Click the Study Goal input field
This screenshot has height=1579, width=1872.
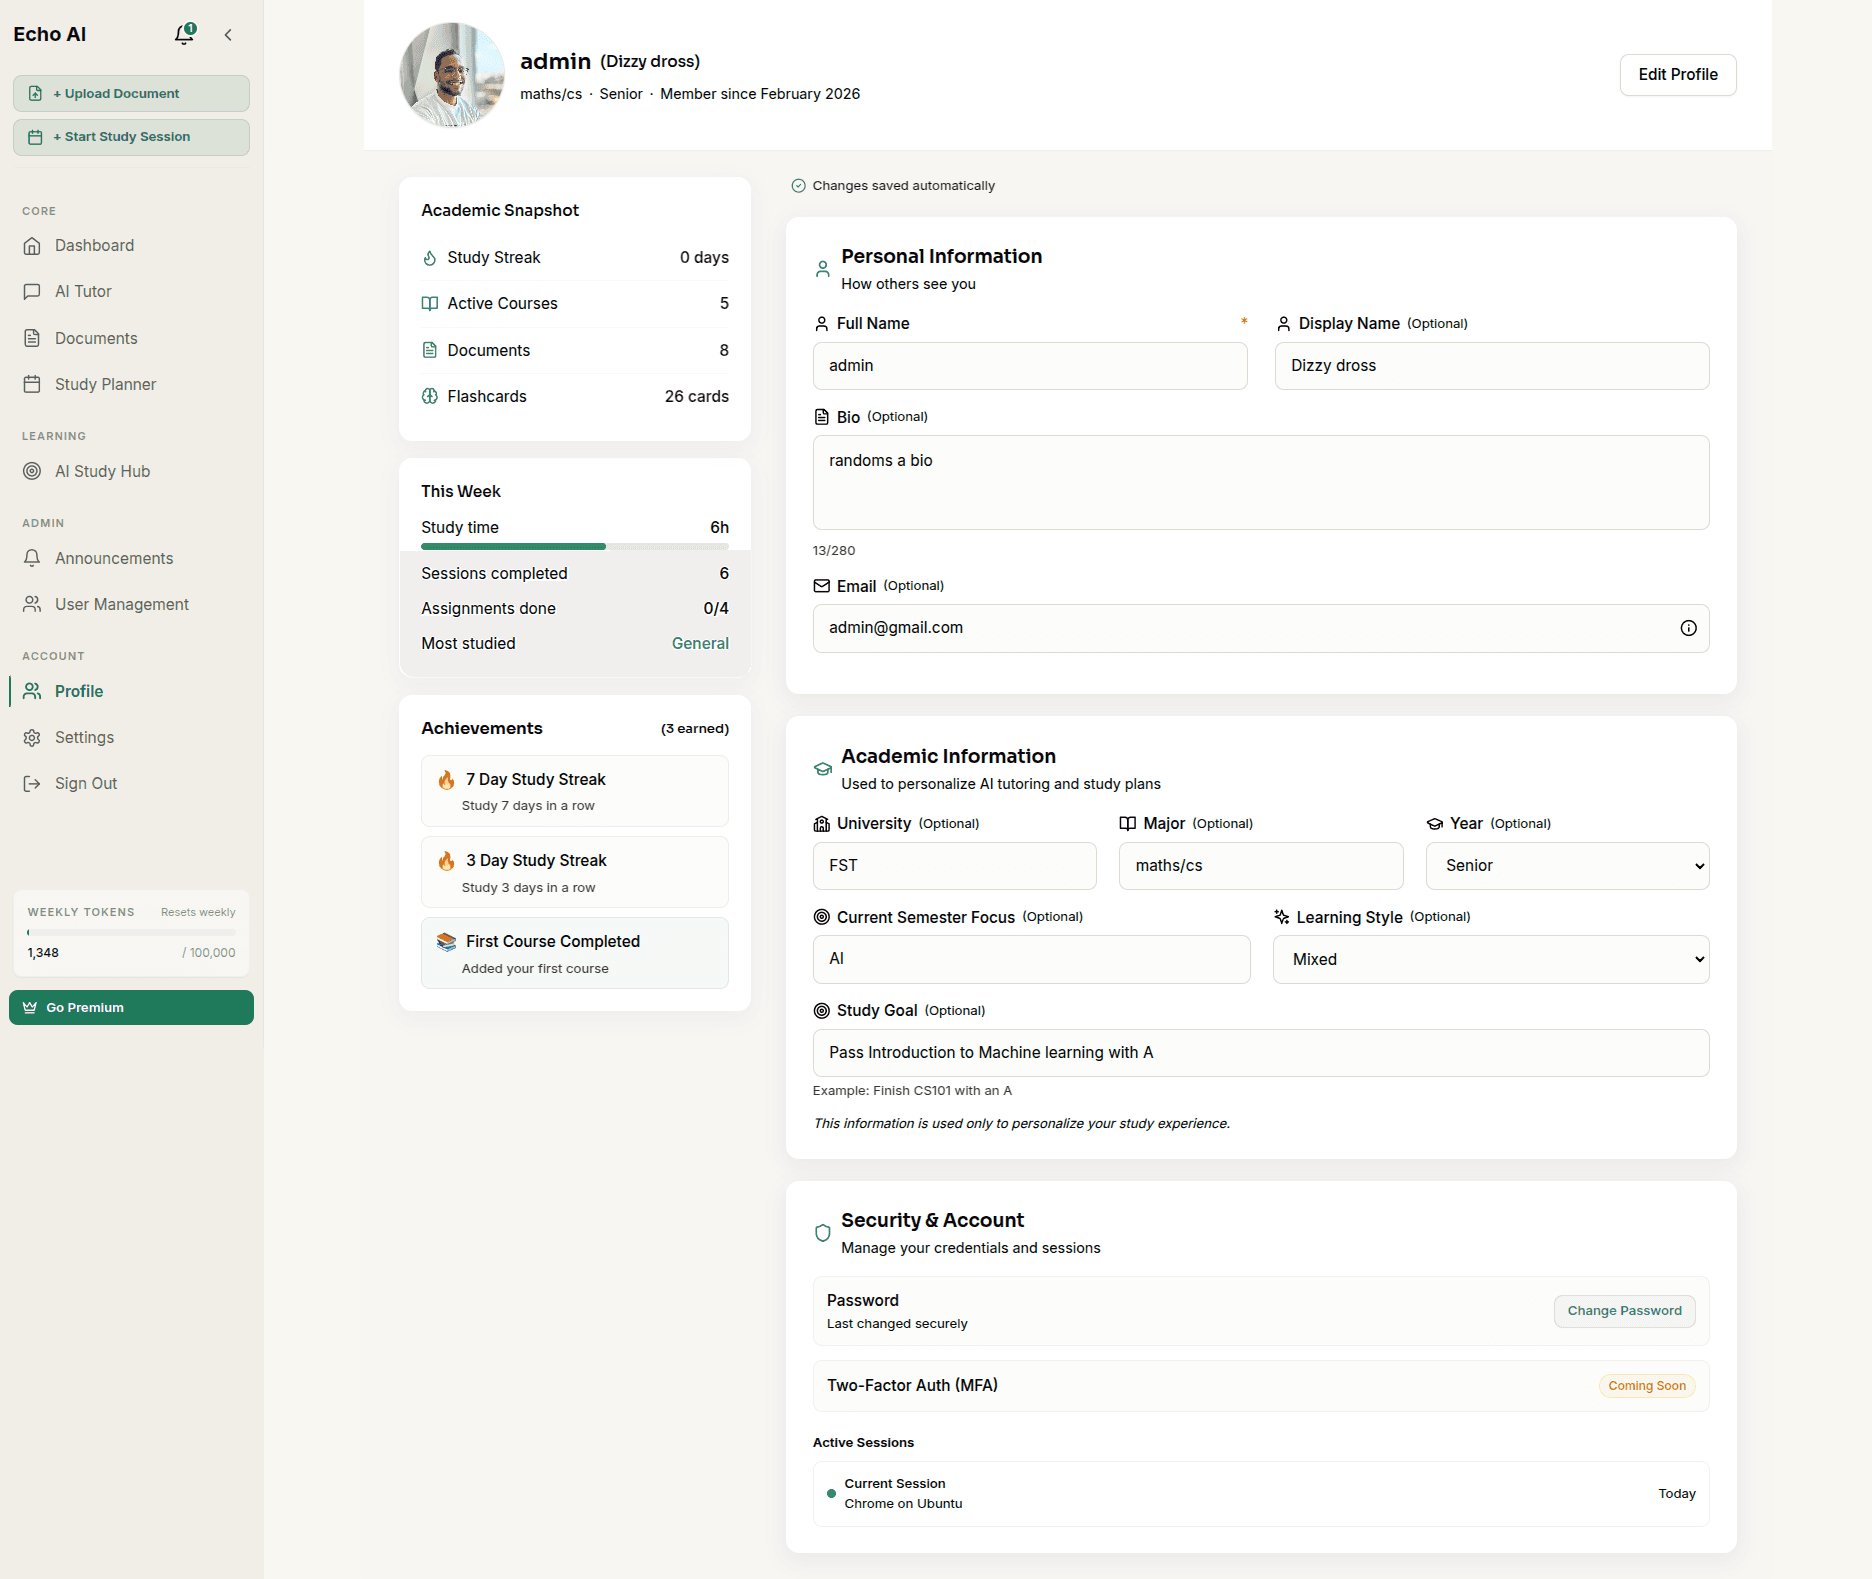pos(1261,1053)
